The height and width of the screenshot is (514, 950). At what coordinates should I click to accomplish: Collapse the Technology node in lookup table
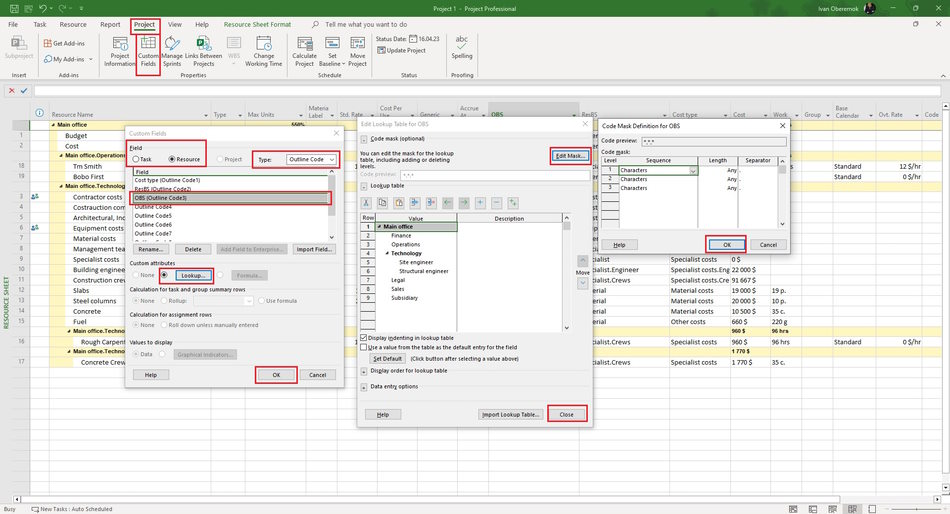click(x=388, y=253)
